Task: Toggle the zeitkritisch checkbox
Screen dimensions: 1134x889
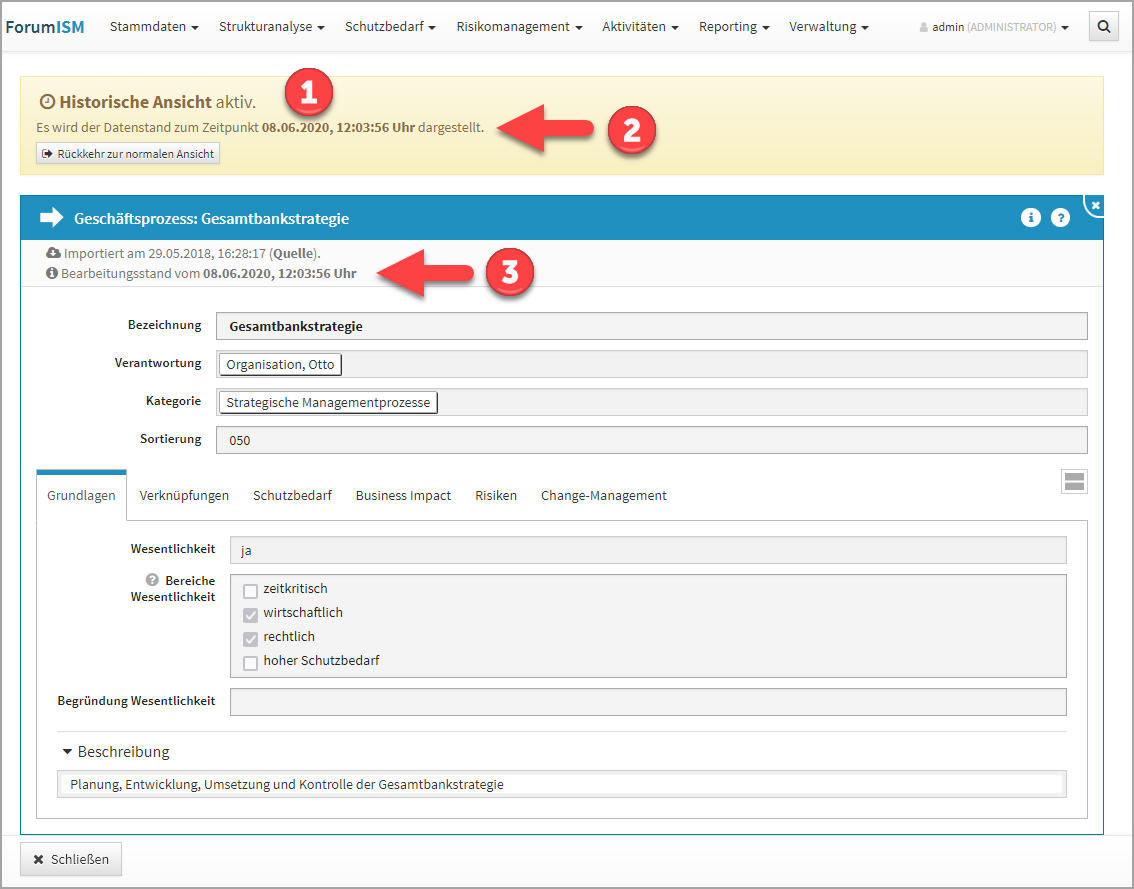Action: 250,590
